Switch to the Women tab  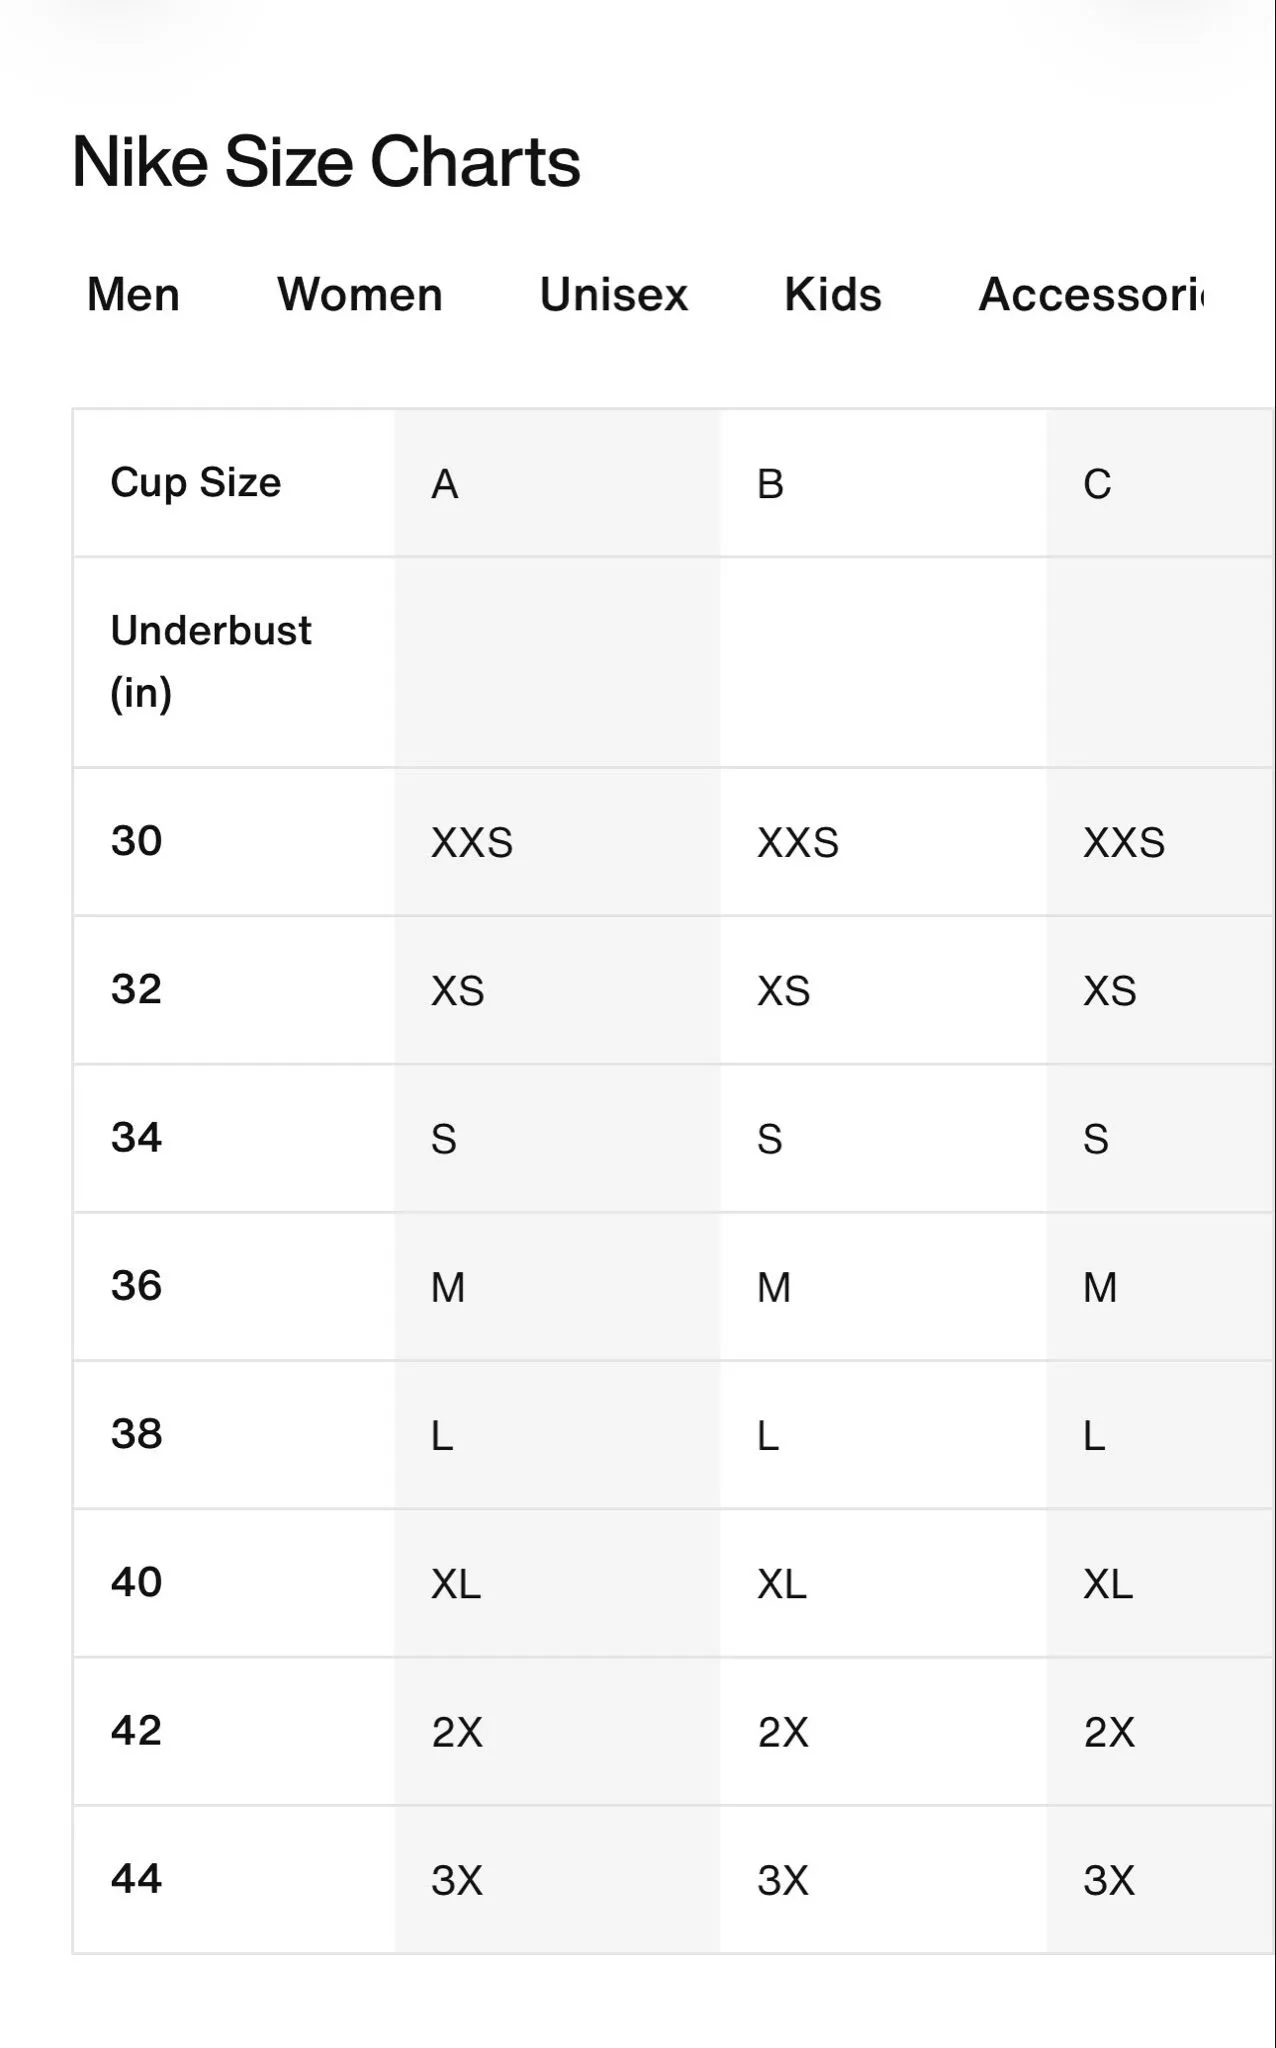point(360,295)
